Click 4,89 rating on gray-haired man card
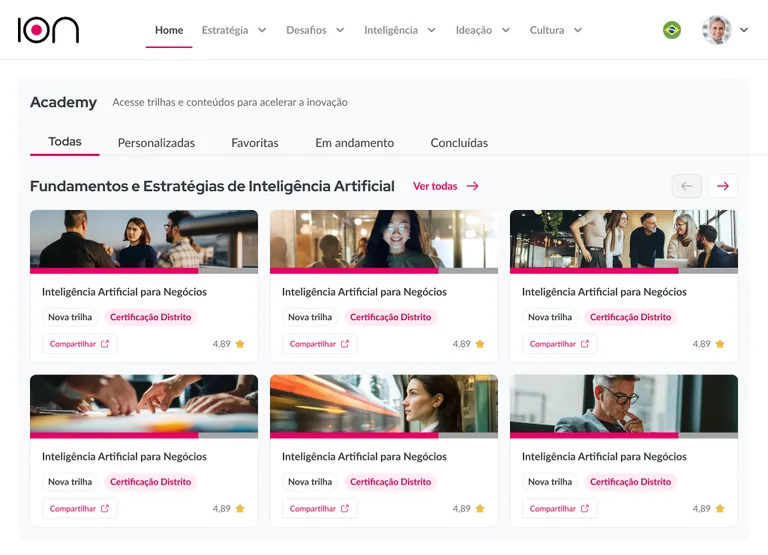This screenshot has height=555, width=768. (x=701, y=508)
